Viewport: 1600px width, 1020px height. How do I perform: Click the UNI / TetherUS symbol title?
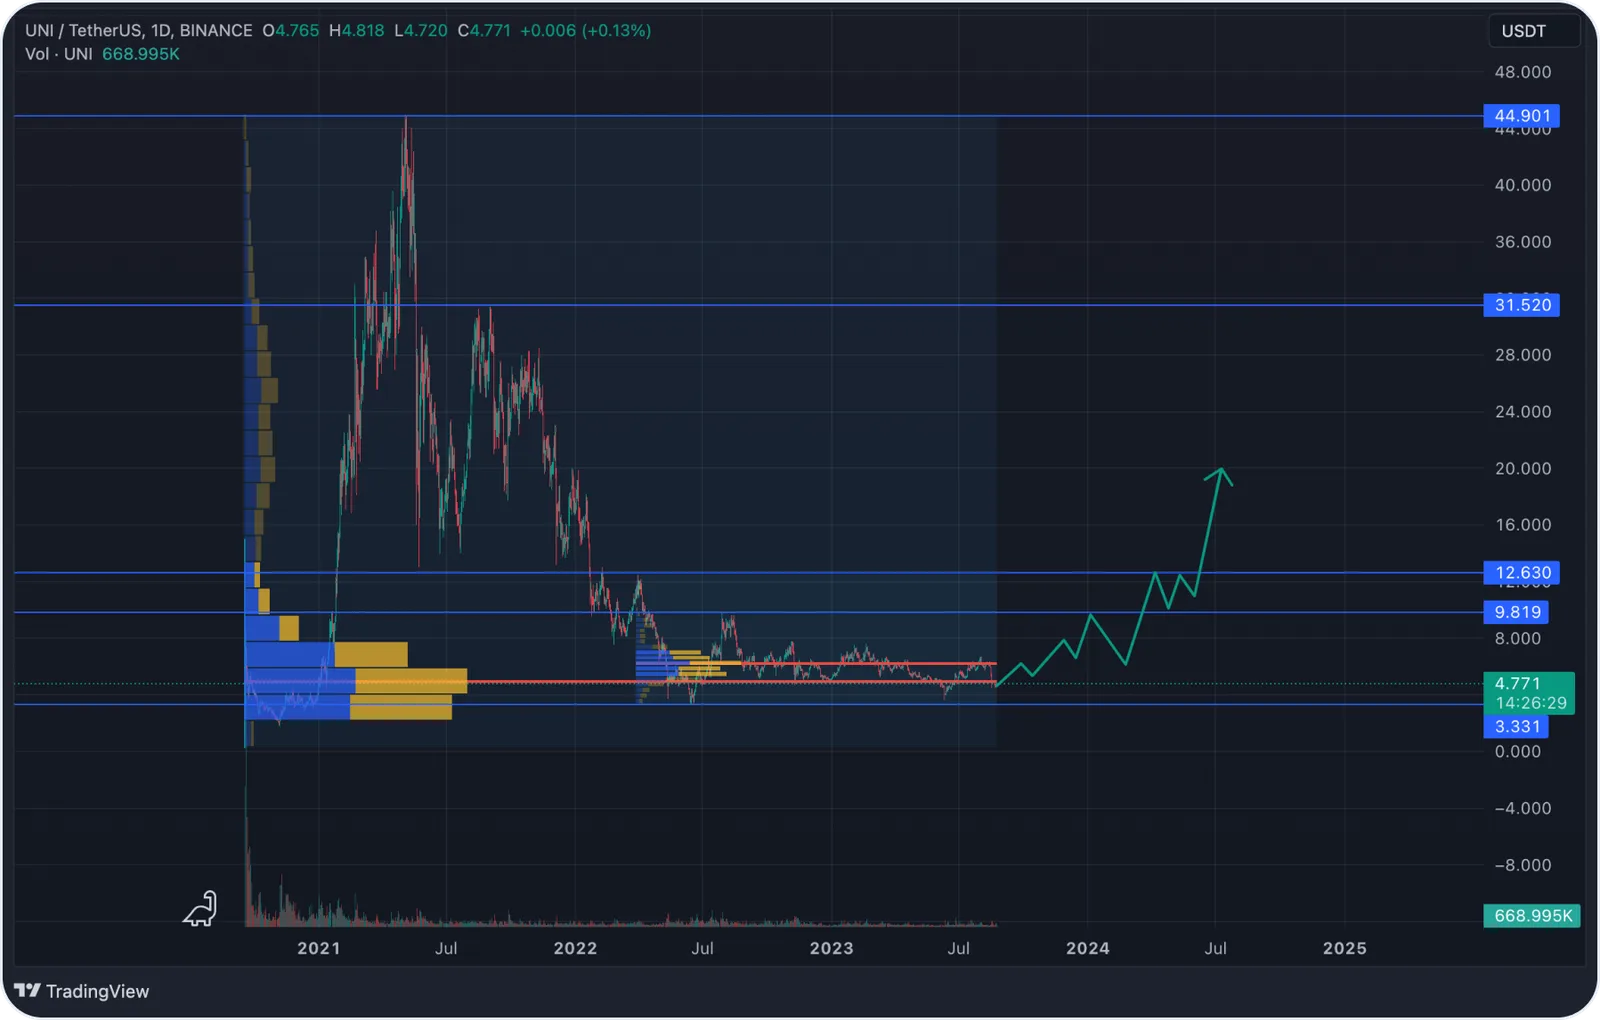[139, 31]
